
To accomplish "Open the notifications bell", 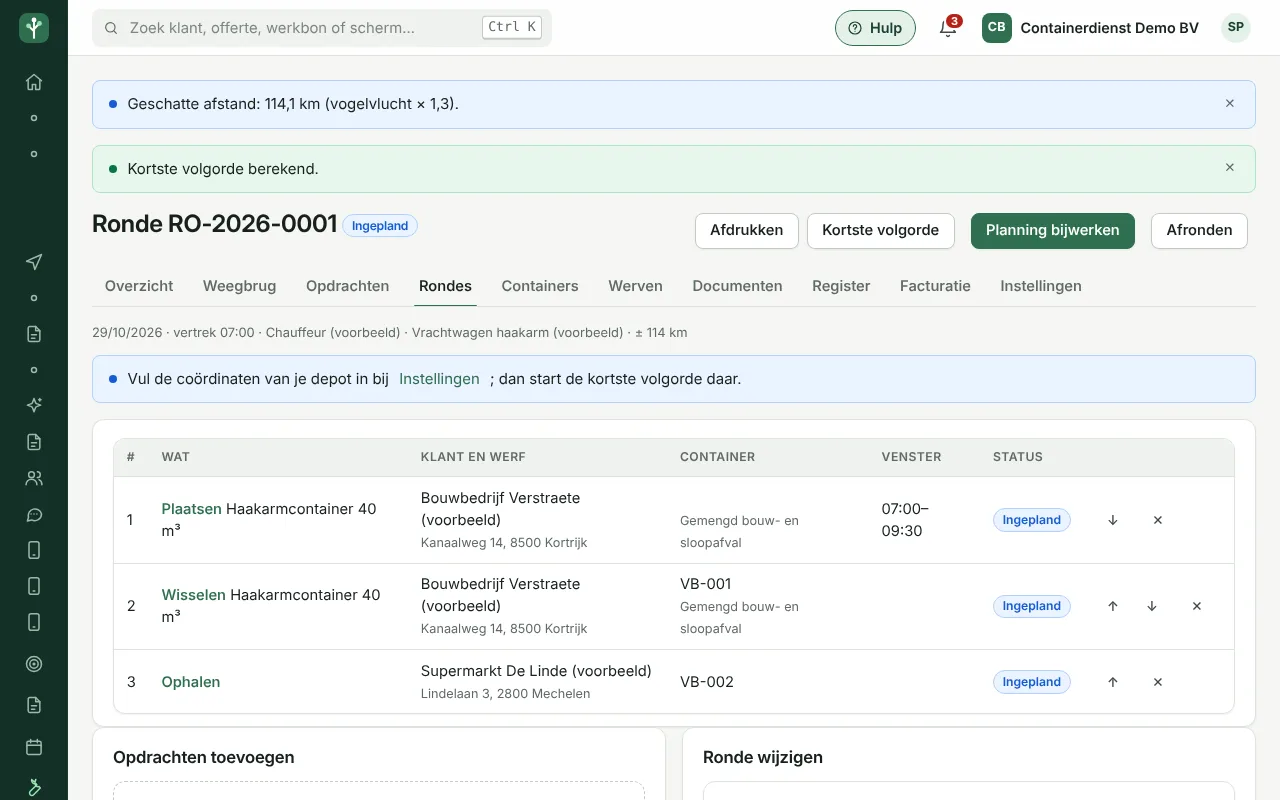I will (948, 28).
